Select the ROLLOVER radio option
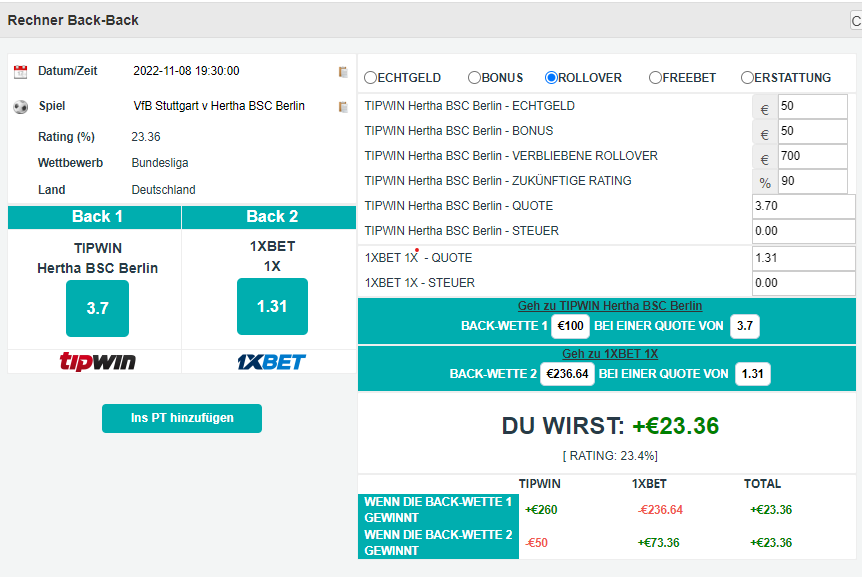The height and width of the screenshot is (577, 862). [x=551, y=77]
